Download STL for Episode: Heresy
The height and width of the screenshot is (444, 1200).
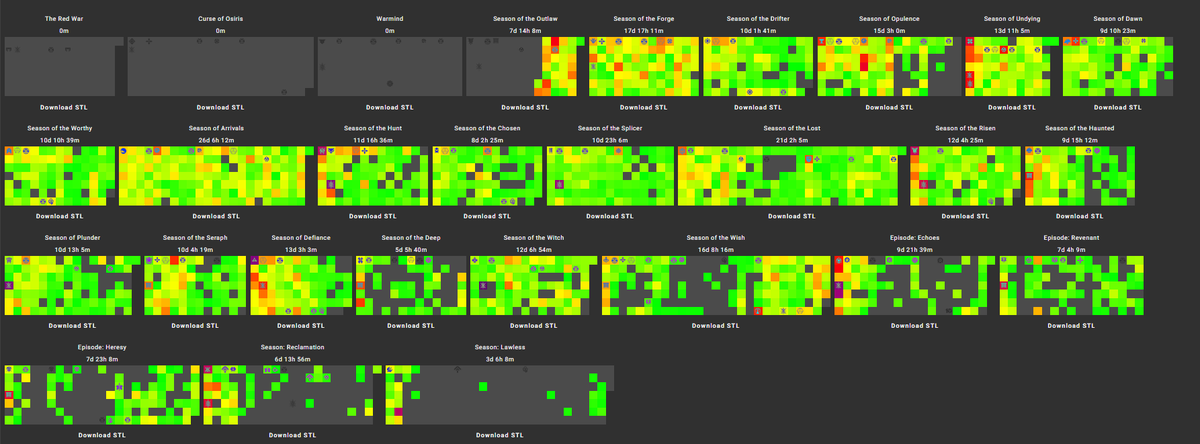(102, 436)
